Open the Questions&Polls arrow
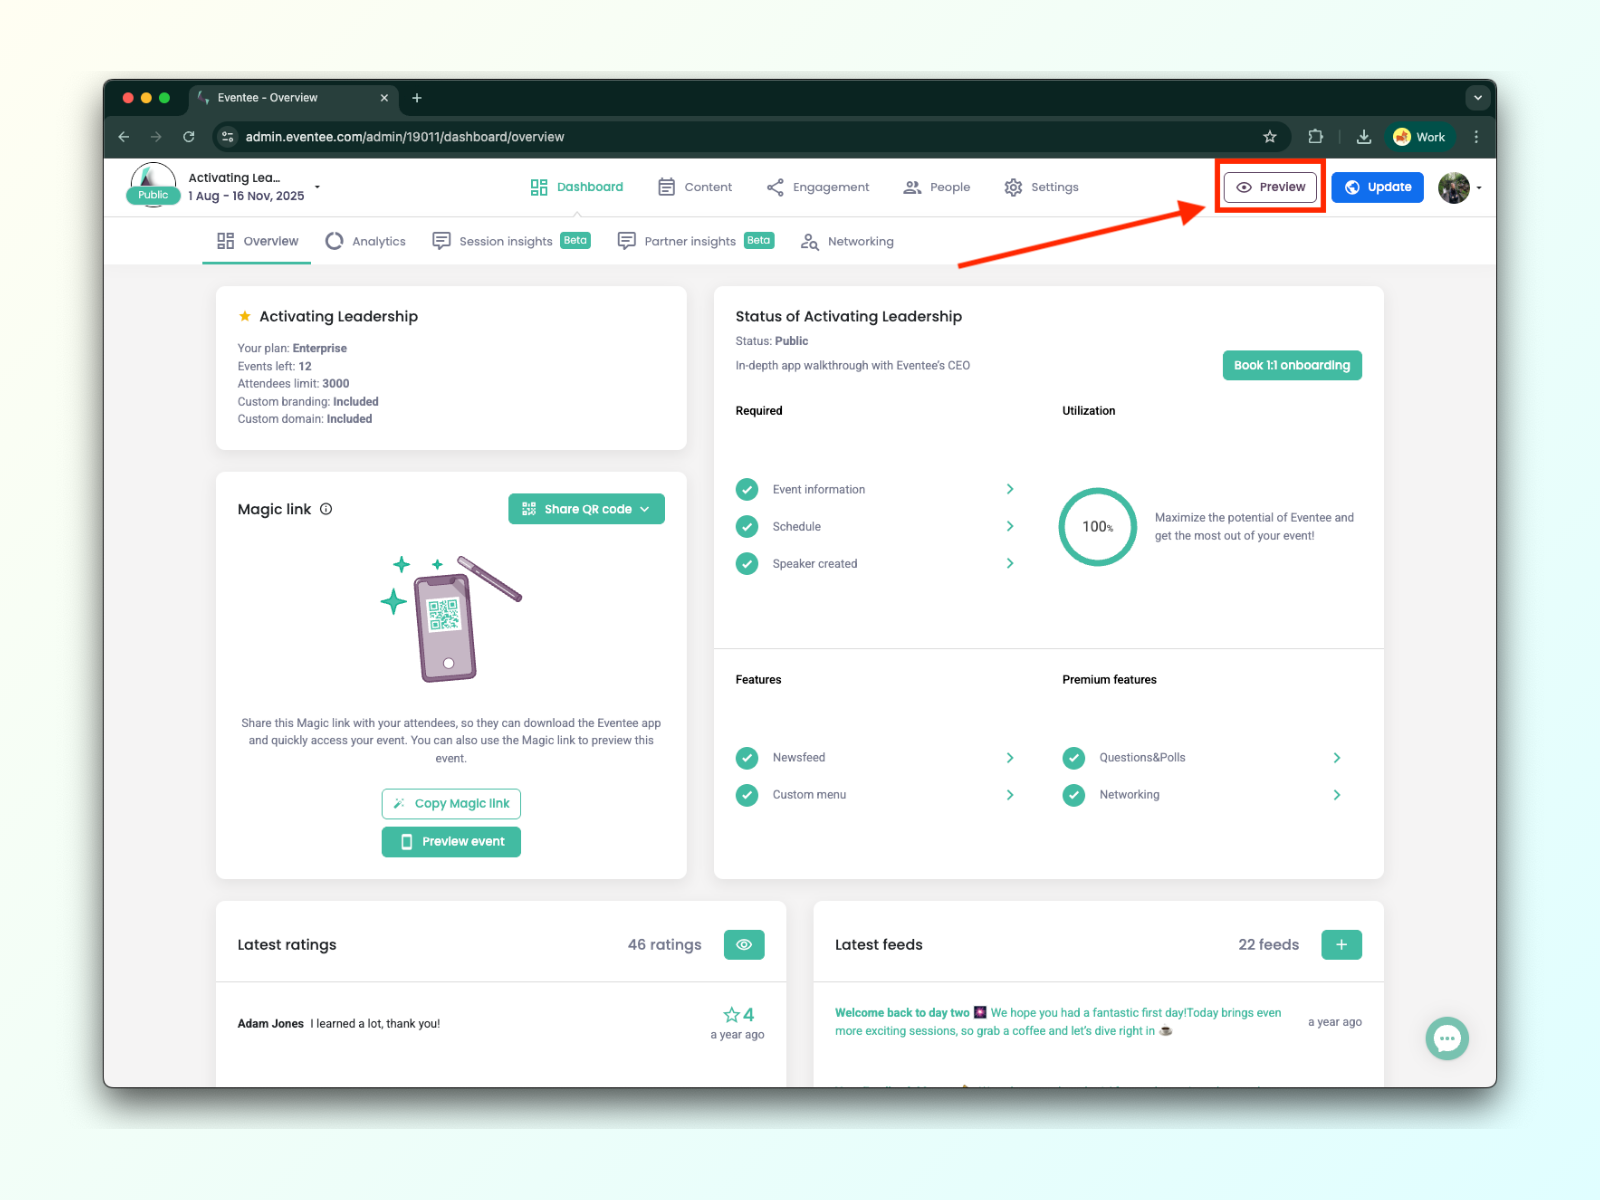The height and width of the screenshot is (1200, 1600). point(1337,758)
